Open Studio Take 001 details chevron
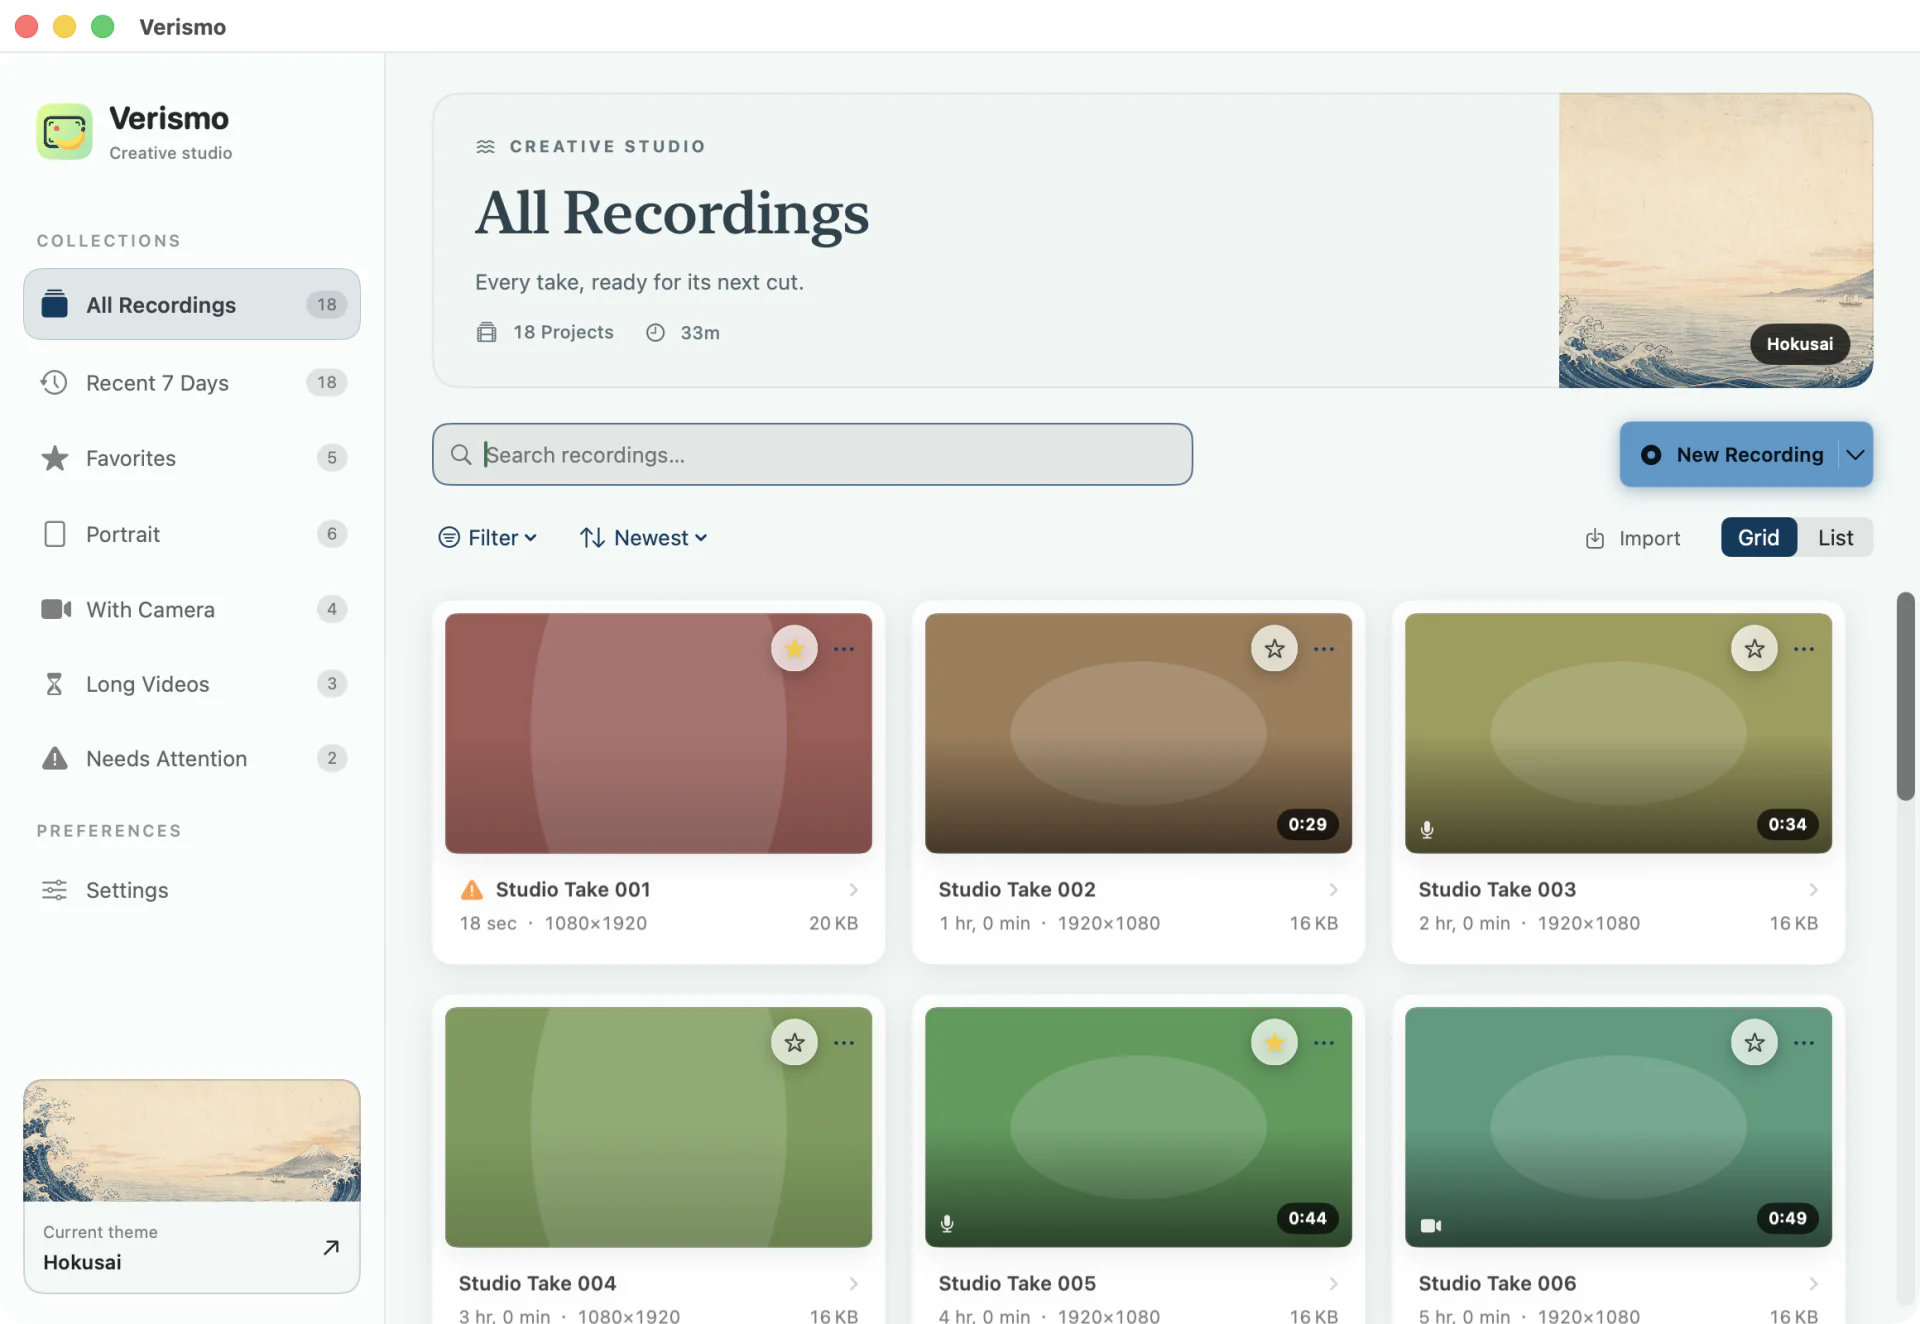The width and height of the screenshot is (1920, 1324). point(853,890)
